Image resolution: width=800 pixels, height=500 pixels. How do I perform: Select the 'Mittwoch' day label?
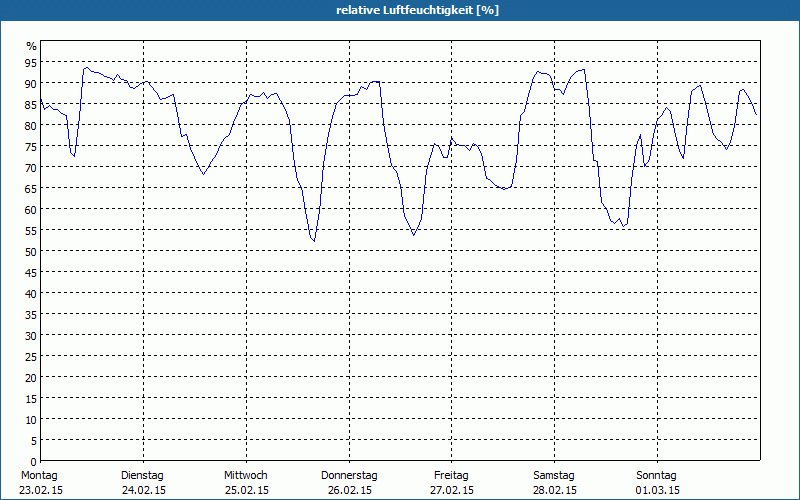point(246,476)
